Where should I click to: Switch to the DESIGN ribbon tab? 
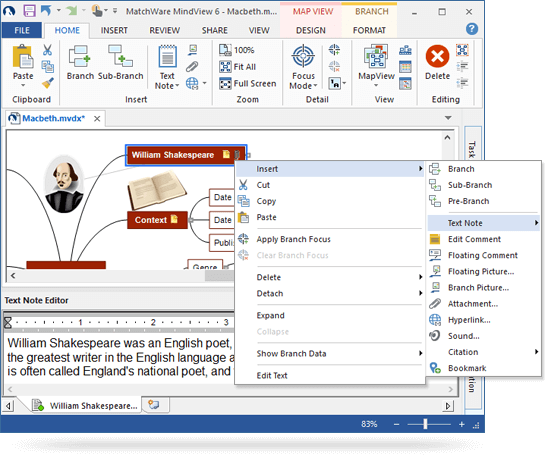coord(311,30)
